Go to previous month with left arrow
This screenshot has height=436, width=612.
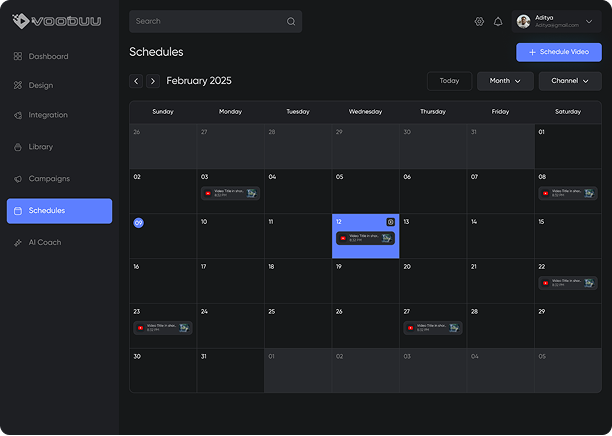[x=136, y=81]
